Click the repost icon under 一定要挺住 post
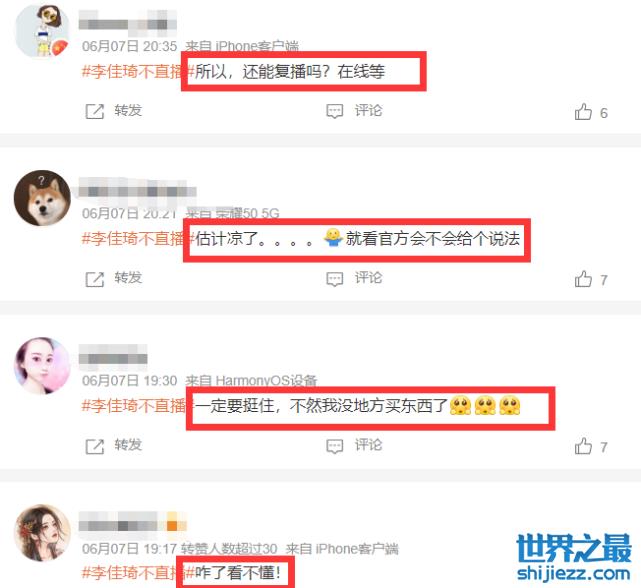Screen dimensions: 641x588 click(x=94, y=446)
